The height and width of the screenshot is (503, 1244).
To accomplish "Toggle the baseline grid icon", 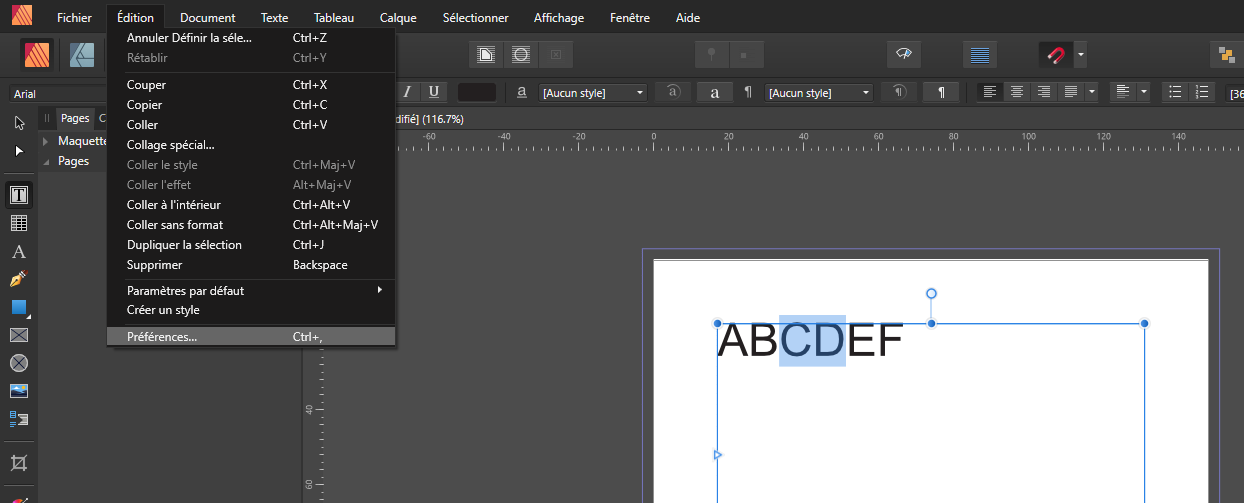I will tap(980, 54).
